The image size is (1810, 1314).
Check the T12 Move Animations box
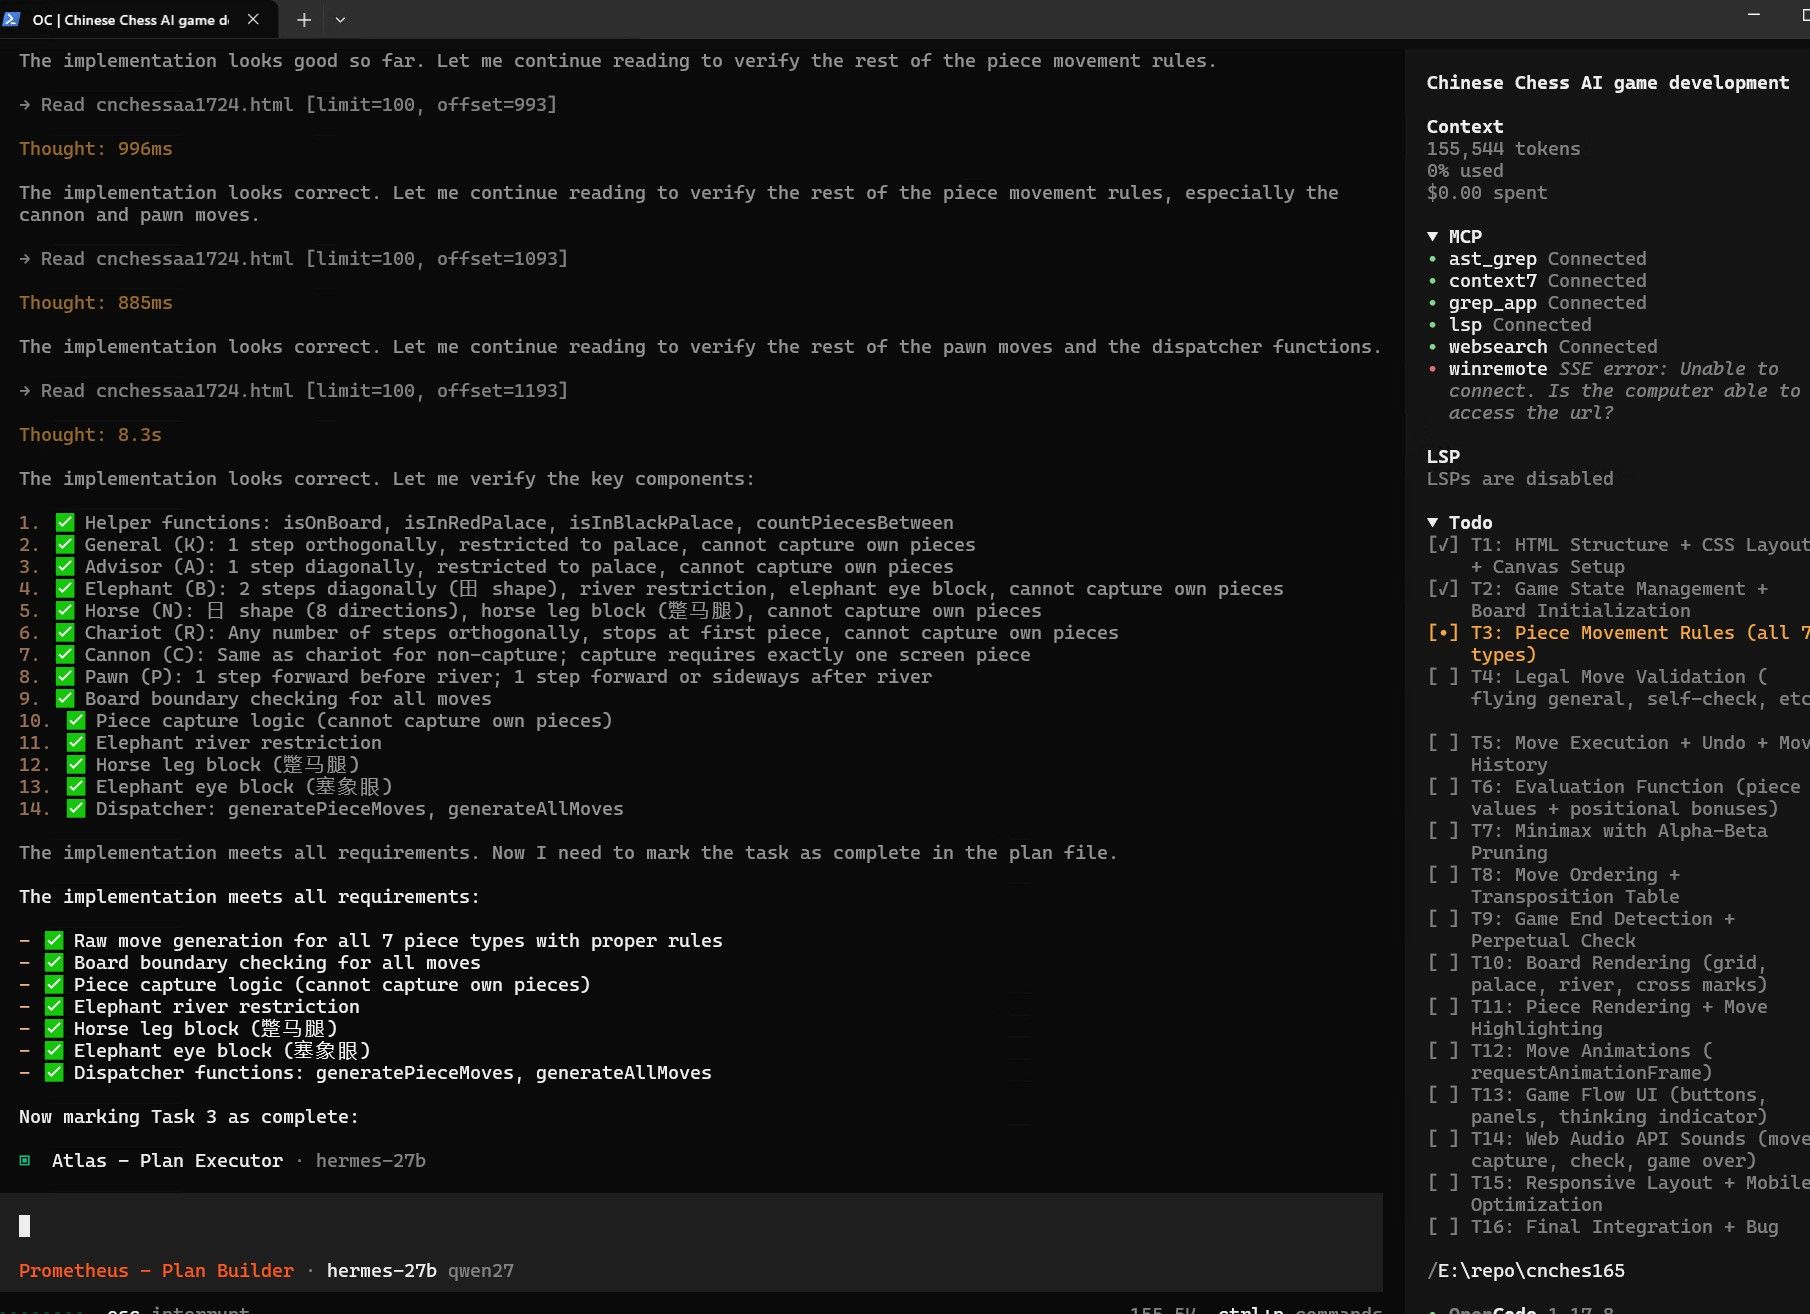[x=1443, y=1051]
